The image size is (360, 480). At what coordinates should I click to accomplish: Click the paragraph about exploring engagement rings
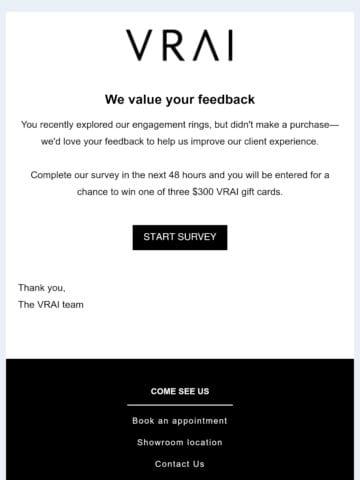[x=180, y=133]
